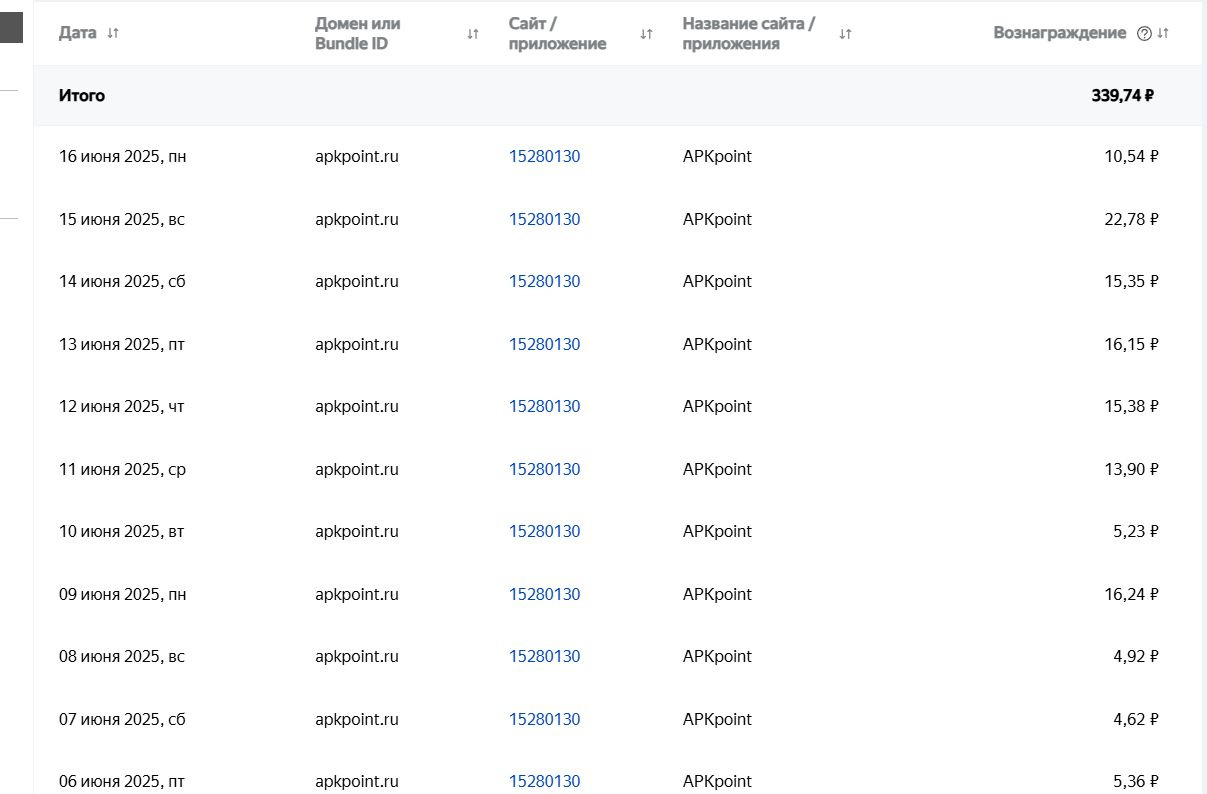Select date 09 июня 2025, пн
This screenshot has height=794, width=1207.
122,594
